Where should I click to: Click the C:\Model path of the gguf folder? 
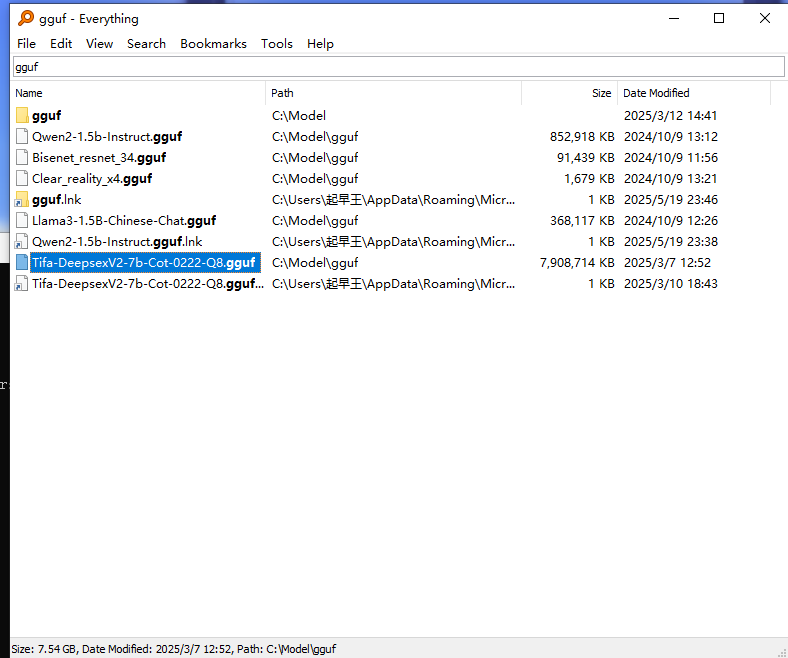tap(299, 116)
